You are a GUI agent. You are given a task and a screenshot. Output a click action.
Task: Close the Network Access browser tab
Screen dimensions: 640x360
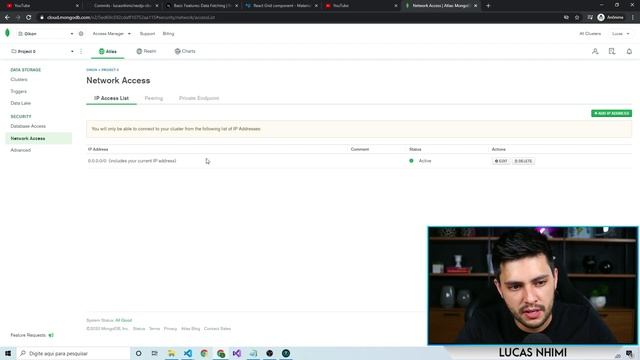point(476,6)
